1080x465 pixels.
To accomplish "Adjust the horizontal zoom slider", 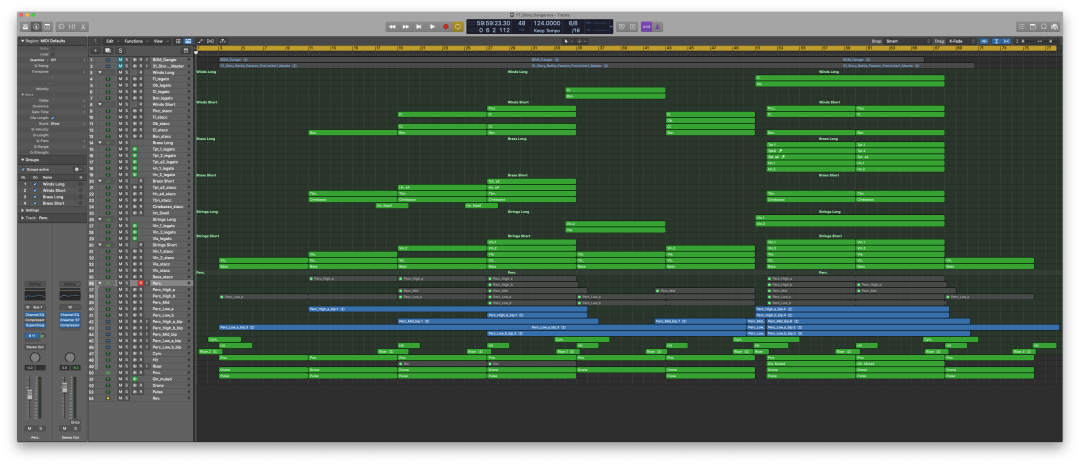I will (1049, 41).
